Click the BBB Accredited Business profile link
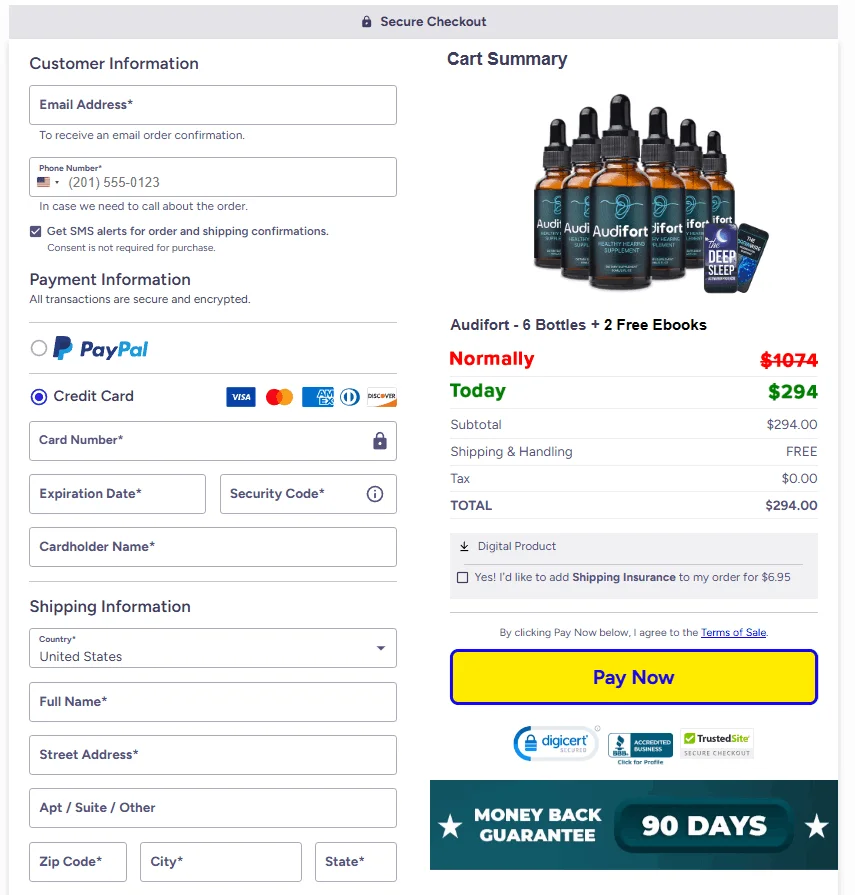The height and width of the screenshot is (895, 855). click(x=640, y=743)
